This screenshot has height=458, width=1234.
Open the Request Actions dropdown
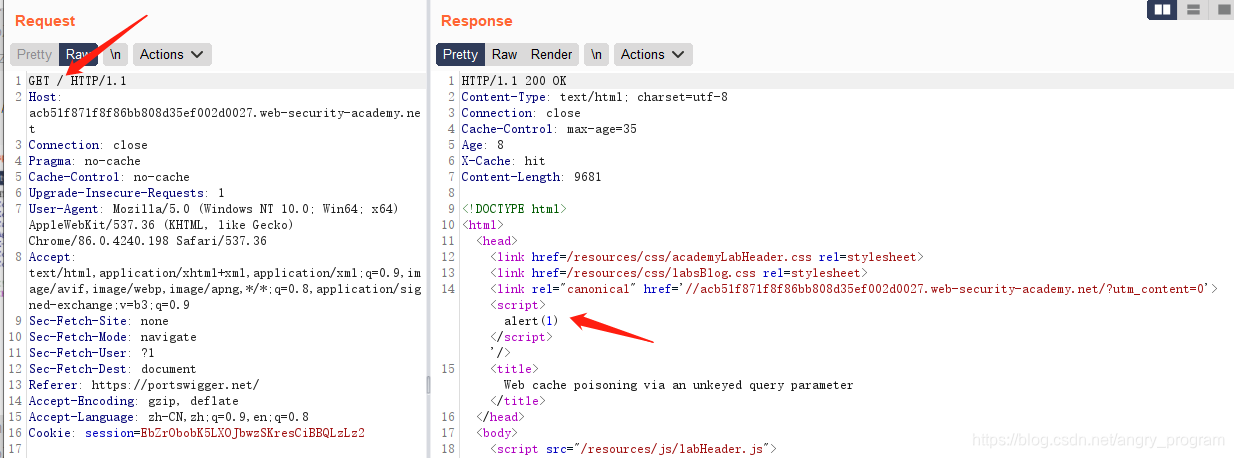(172, 55)
